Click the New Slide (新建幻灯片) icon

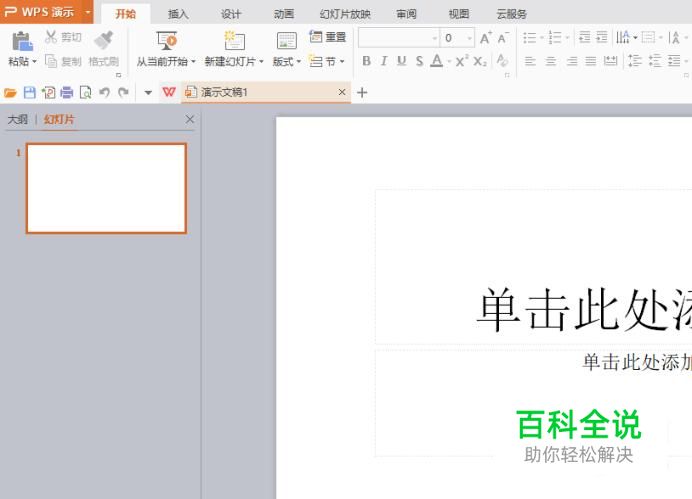pyautogui.click(x=233, y=40)
